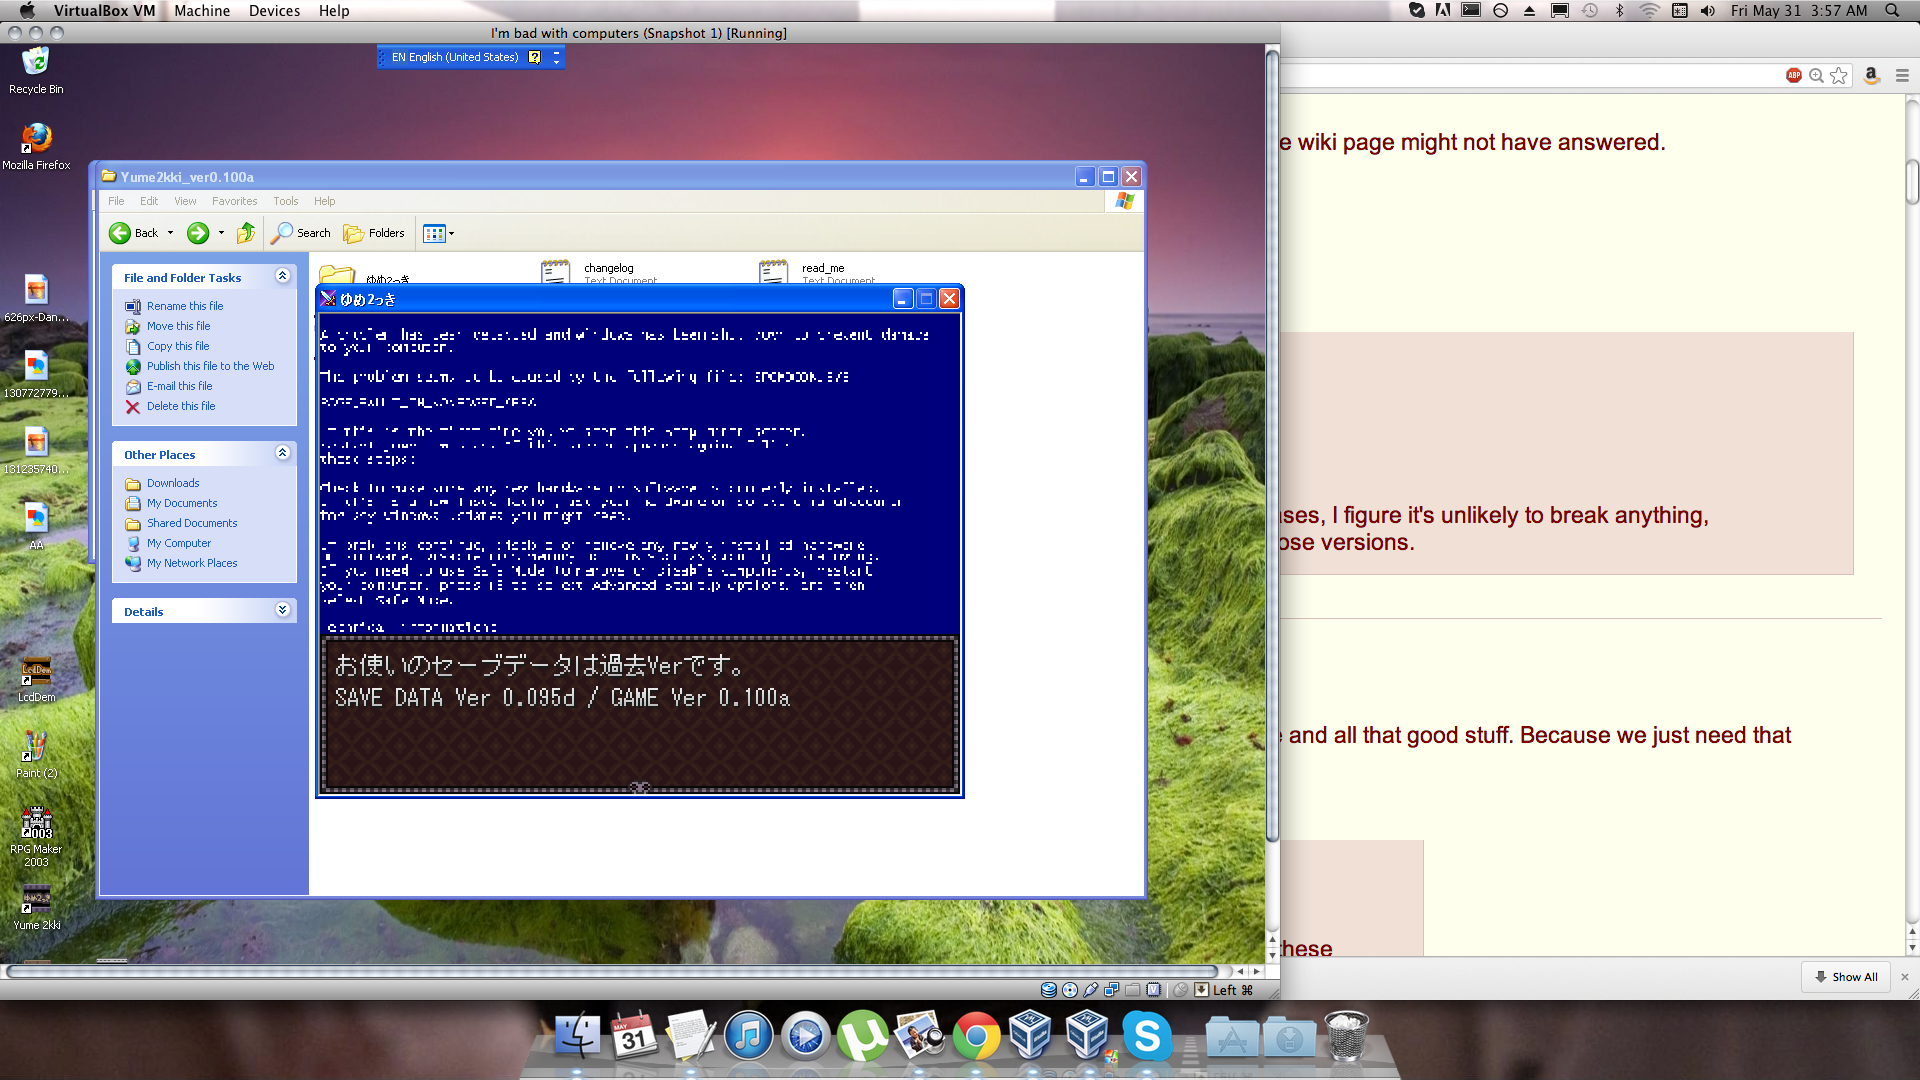Click Copy this file
The height and width of the screenshot is (1080, 1920).
(x=178, y=346)
